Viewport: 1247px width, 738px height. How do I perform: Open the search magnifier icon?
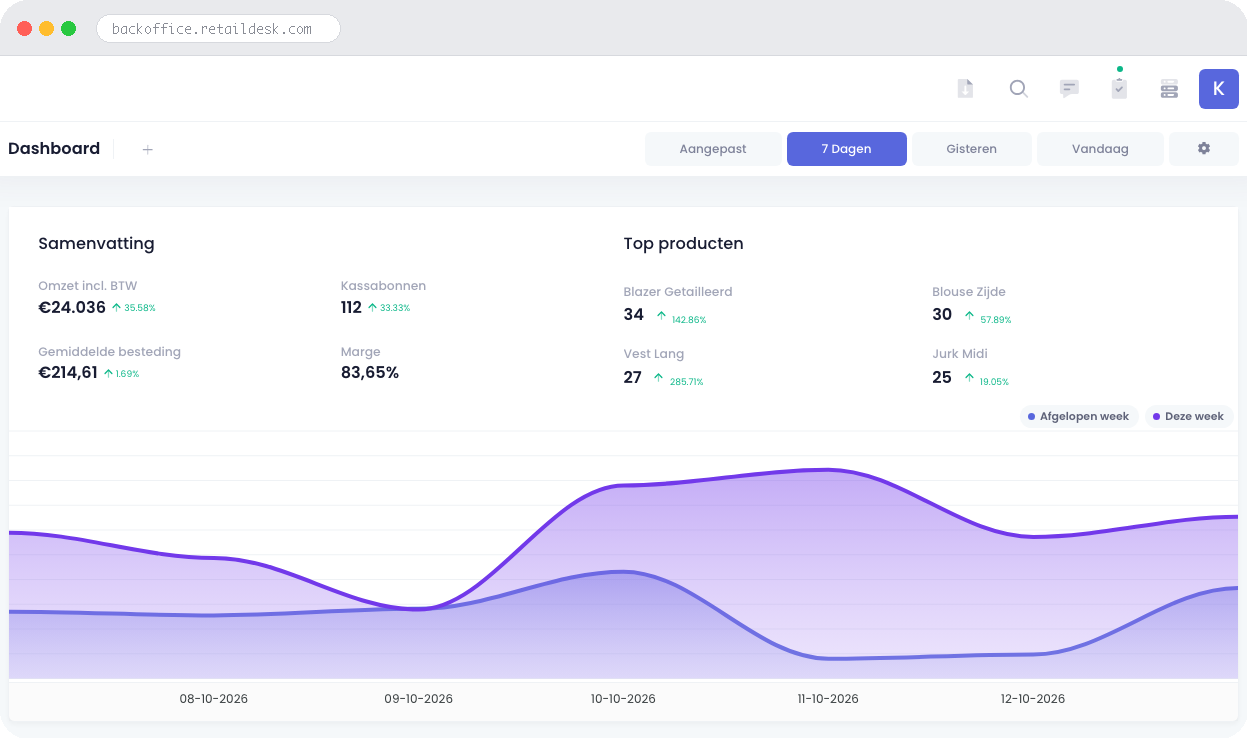(1018, 89)
